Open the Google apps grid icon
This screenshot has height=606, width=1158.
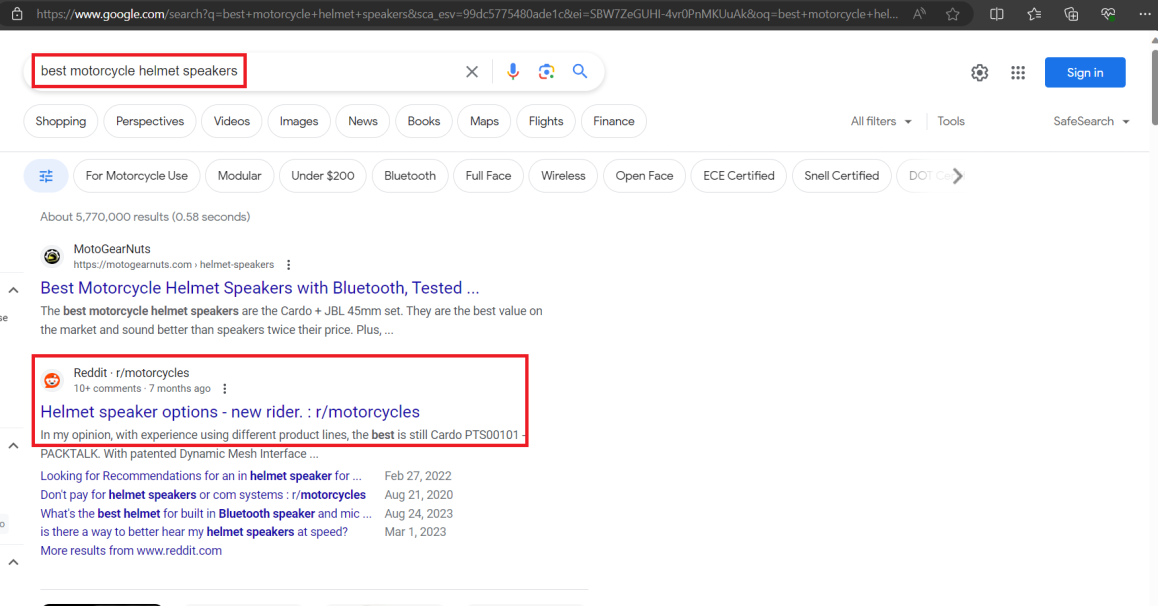click(x=1018, y=72)
